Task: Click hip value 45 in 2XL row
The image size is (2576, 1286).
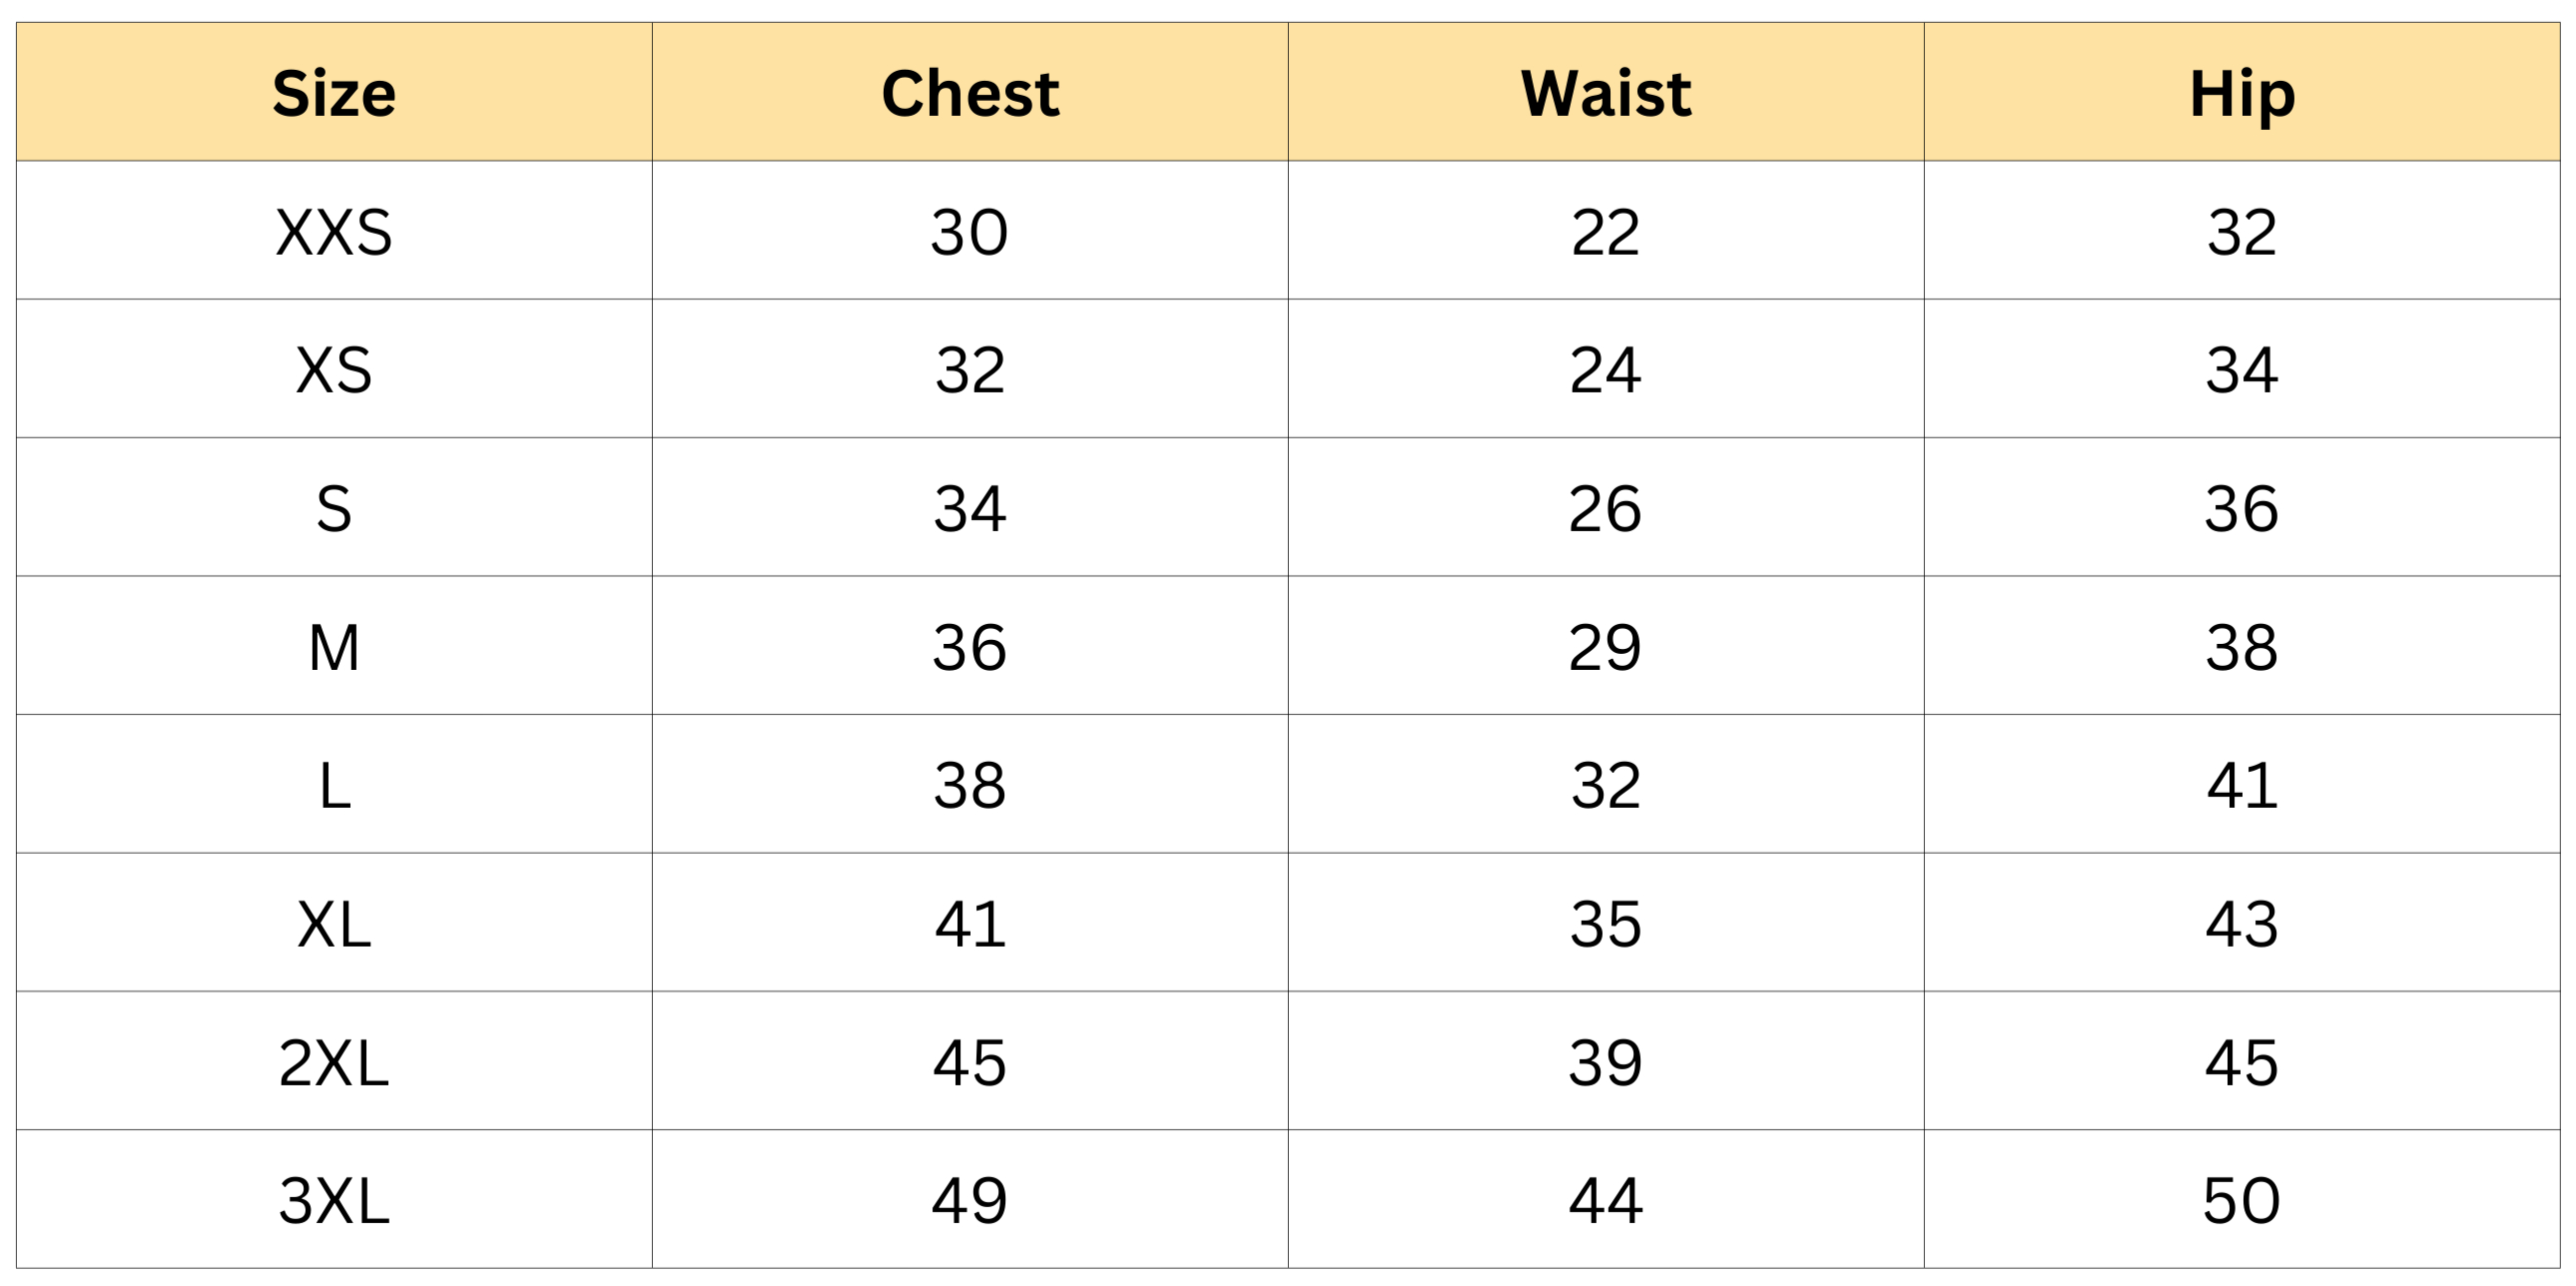Action: point(2241,1062)
